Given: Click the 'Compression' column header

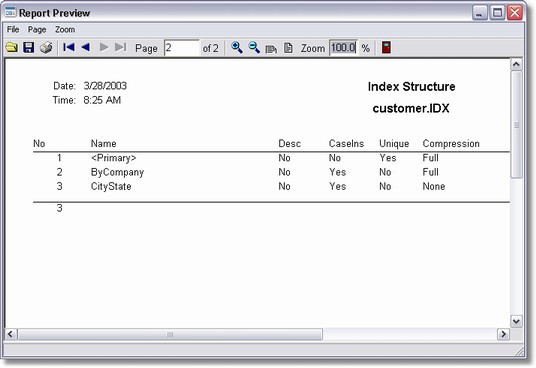Looking at the screenshot, I should tap(451, 144).
